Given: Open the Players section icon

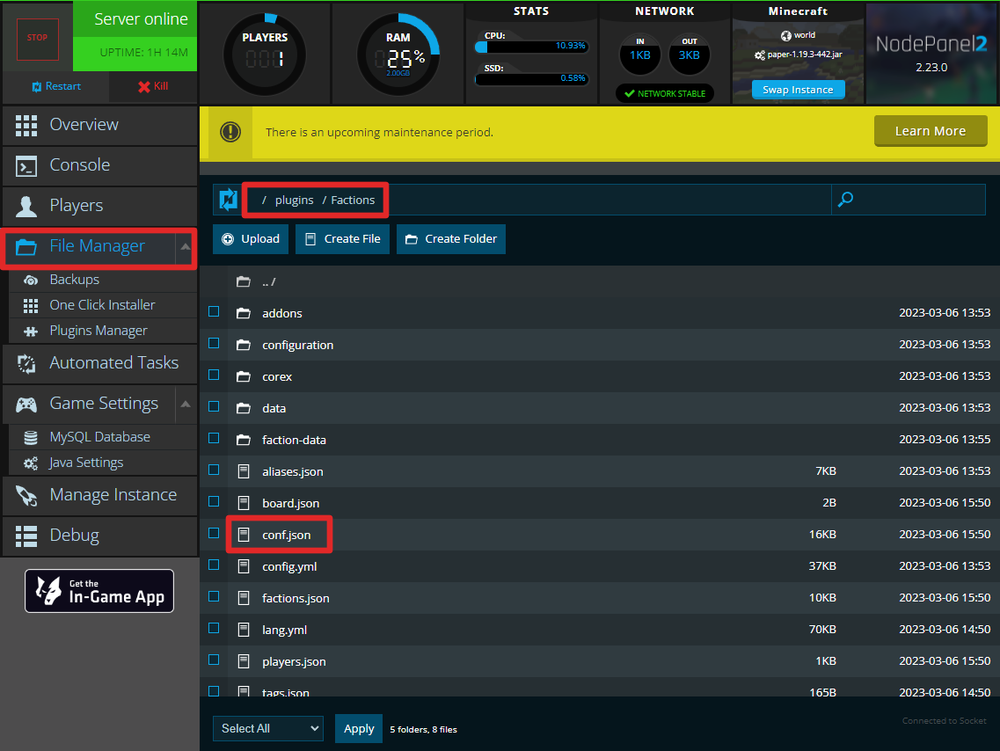Looking at the screenshot, I should click(25, 206).
